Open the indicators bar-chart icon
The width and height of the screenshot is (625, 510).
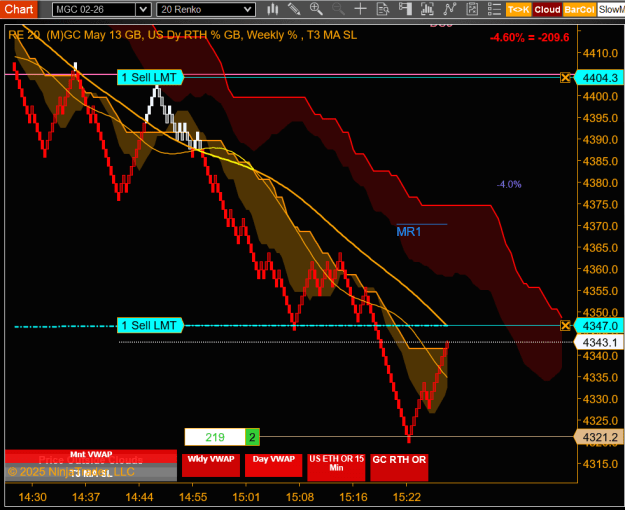coord(427,9)
